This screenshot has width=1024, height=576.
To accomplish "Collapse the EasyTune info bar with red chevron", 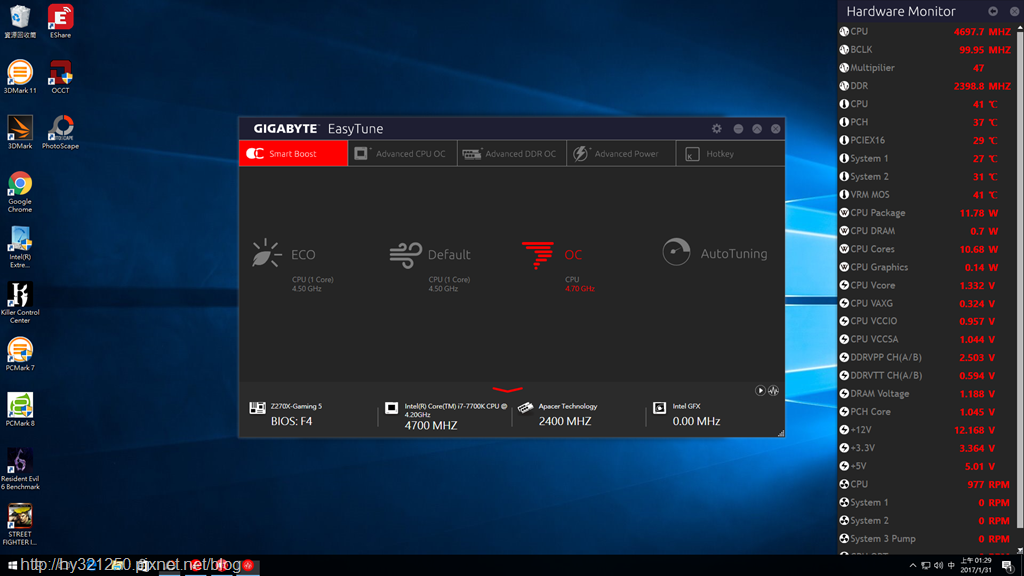I will pos(507,390).
